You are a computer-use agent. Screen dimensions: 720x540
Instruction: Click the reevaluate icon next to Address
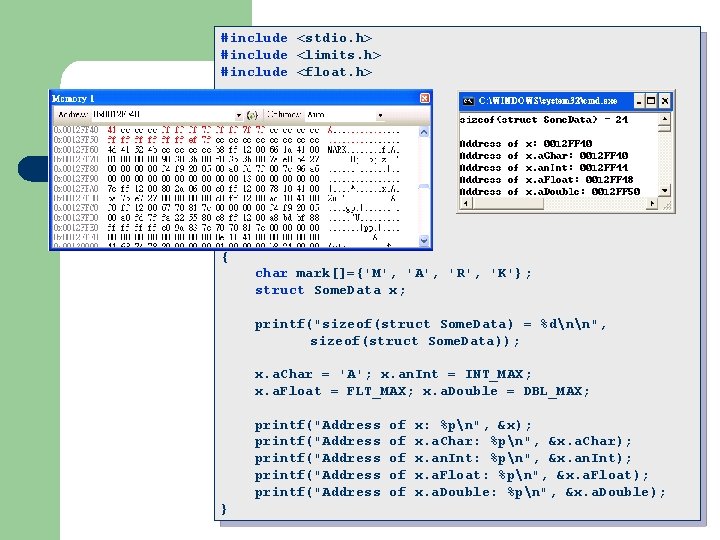click(x=252, y=115)
